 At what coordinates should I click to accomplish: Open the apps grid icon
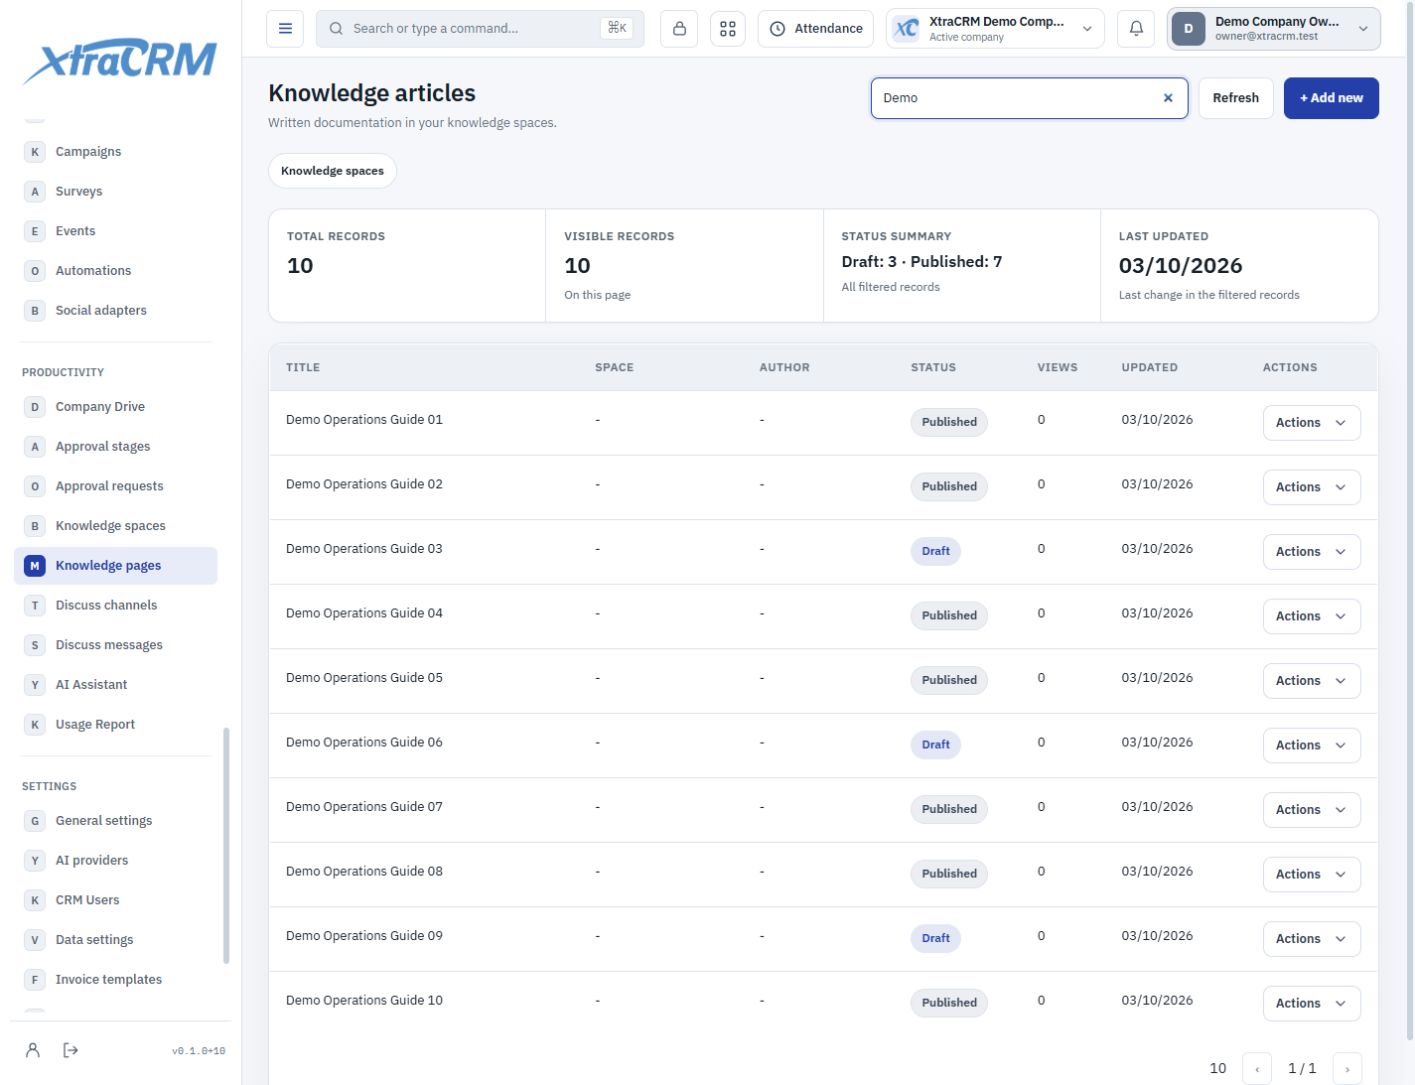(728, 29)
